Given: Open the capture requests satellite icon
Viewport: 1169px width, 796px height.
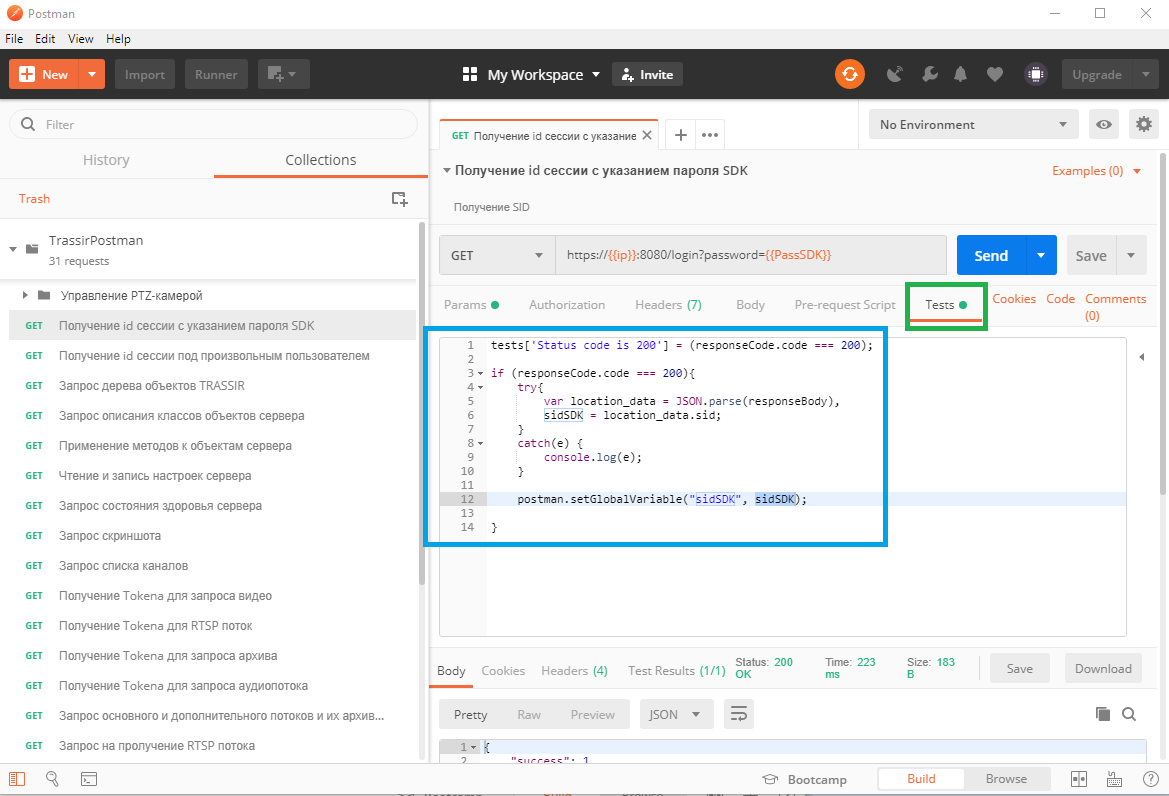Looking at the screenshot, I should point(895,74).
